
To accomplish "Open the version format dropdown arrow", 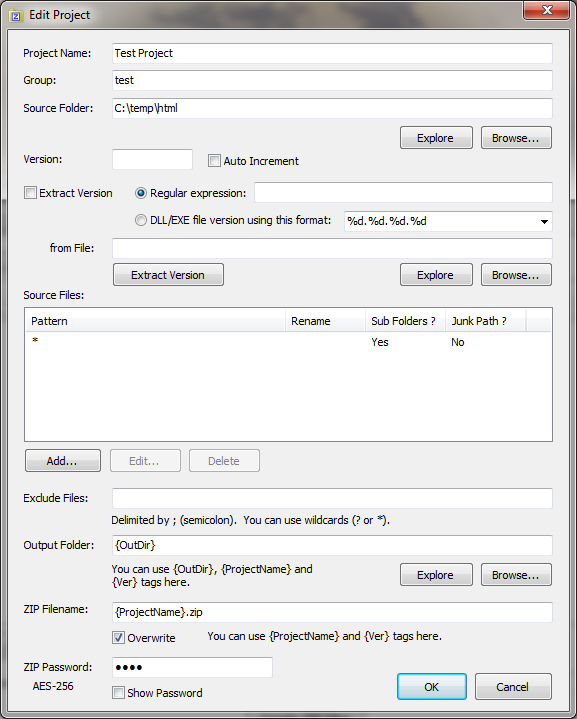I will (x=544, y=221).
